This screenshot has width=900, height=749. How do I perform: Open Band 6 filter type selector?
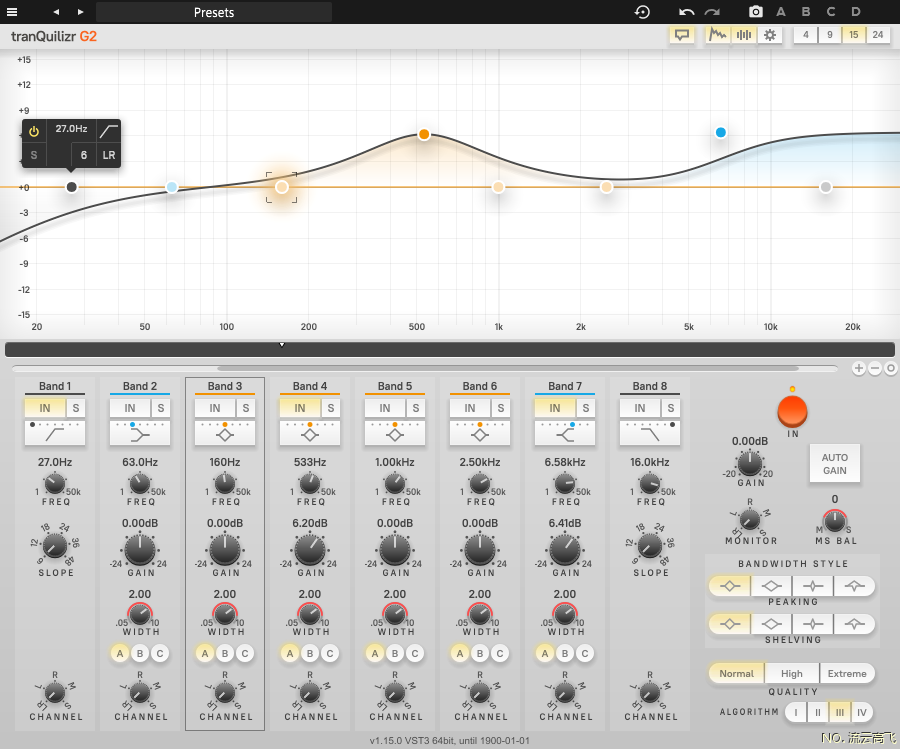point(479,433)
